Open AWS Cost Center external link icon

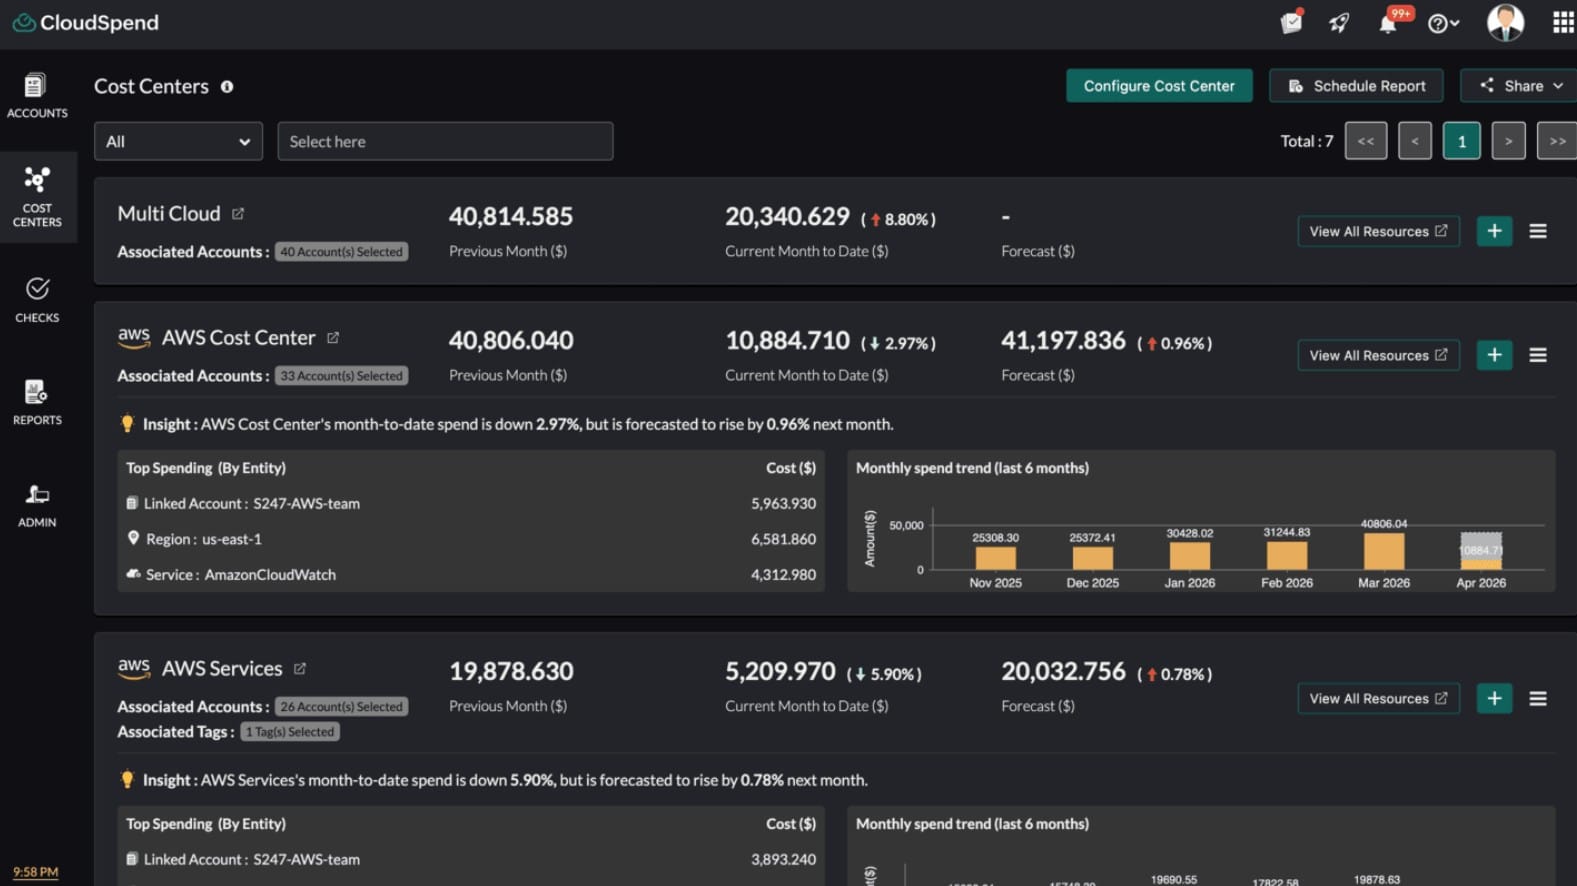333,338
